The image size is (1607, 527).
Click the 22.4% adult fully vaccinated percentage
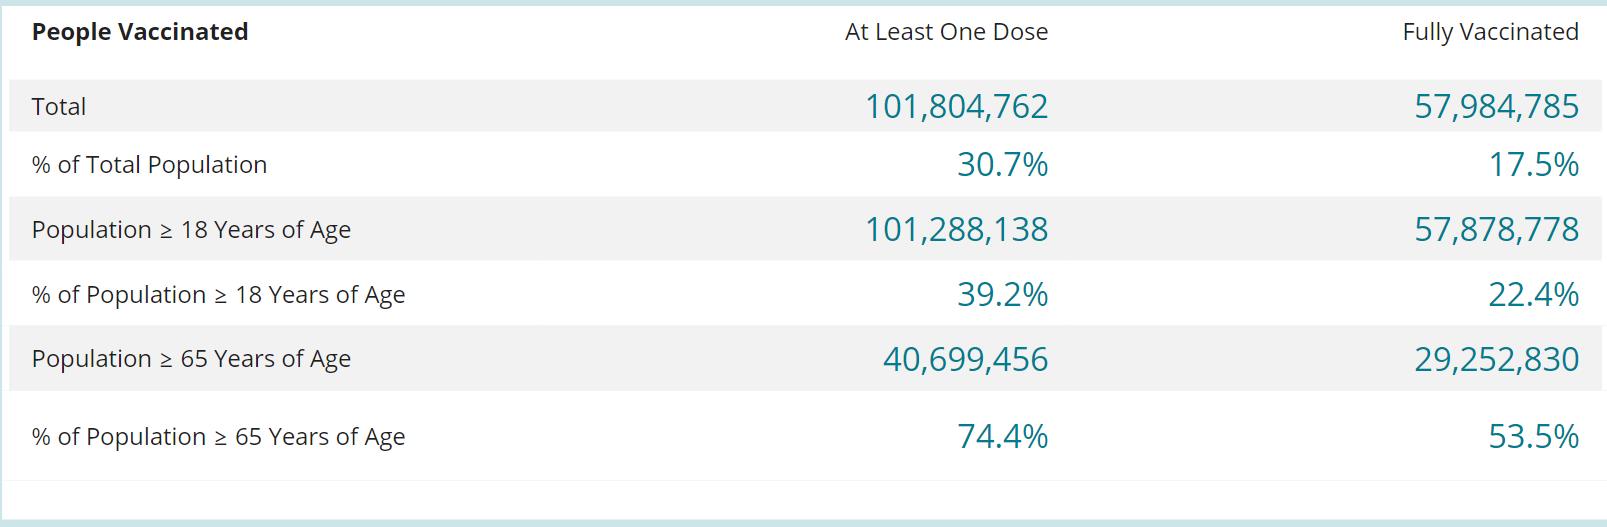tap(1533, 295)
